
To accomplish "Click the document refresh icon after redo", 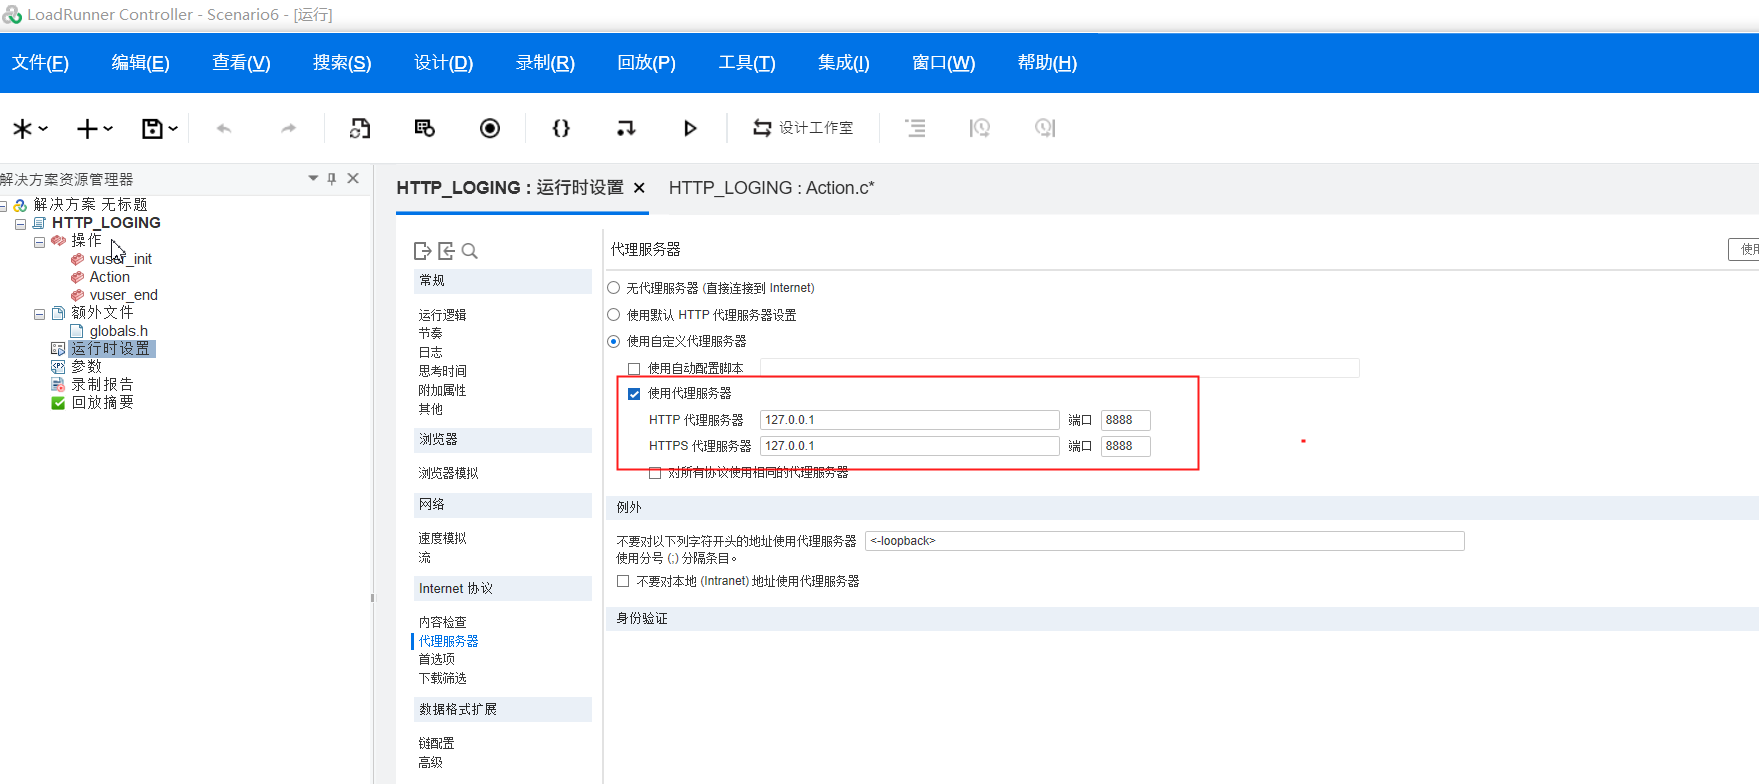I will point(360,128).
